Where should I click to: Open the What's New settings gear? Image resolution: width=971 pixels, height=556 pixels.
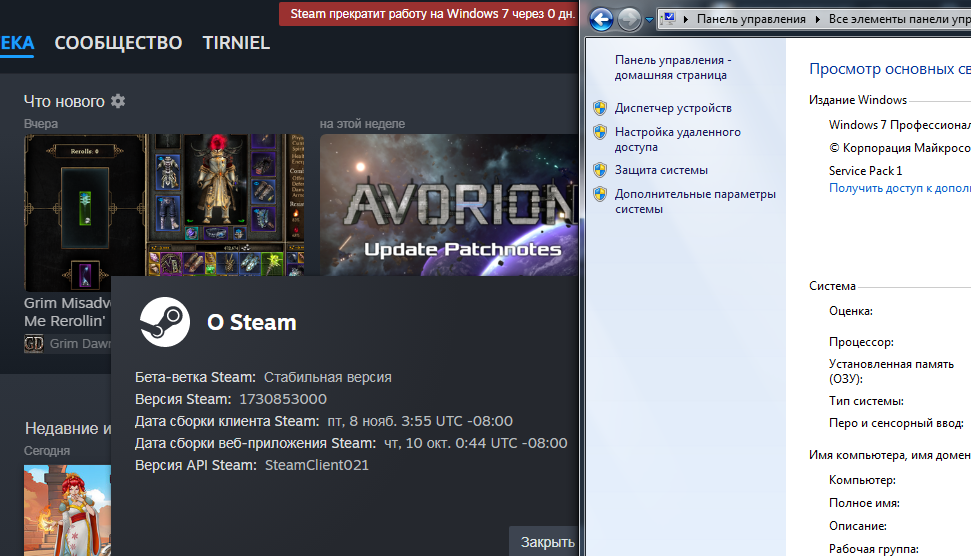tap(118, 101)
